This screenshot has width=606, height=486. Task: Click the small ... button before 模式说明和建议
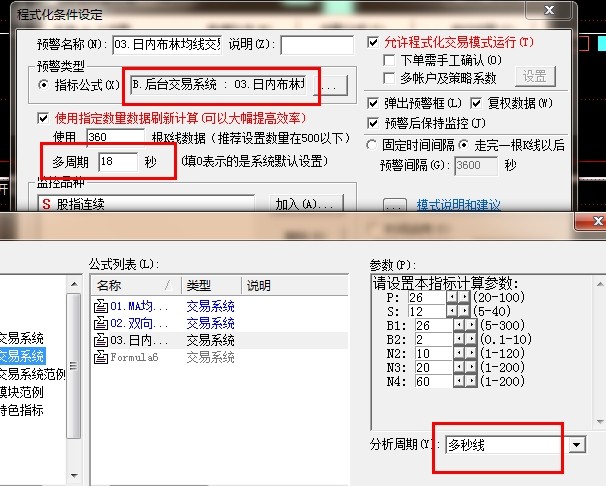(x=395, y=206)
